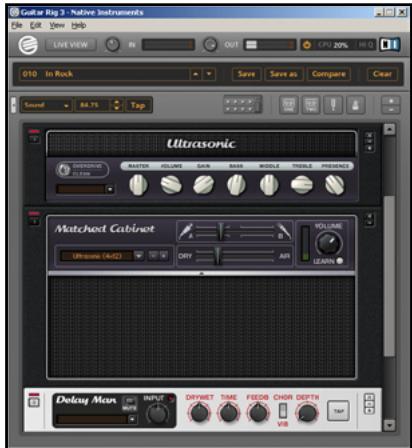Toggle LIVE VIEW mode
Screen dimensions: 412x448
click(x=70, y=45)
